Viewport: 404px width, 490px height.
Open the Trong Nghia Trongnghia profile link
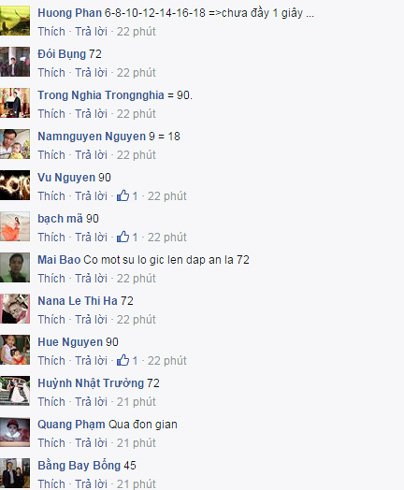click(x=101, y=95)
